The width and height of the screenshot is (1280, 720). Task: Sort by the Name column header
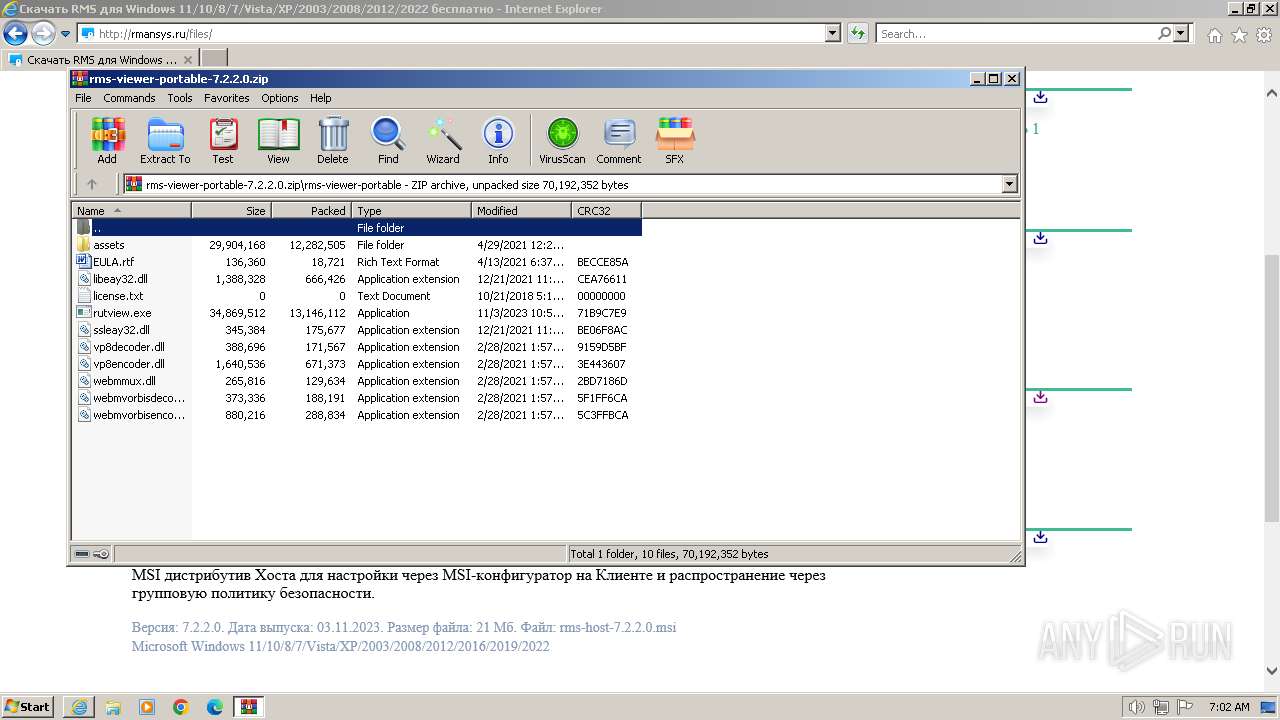click(x=131, y=210)
